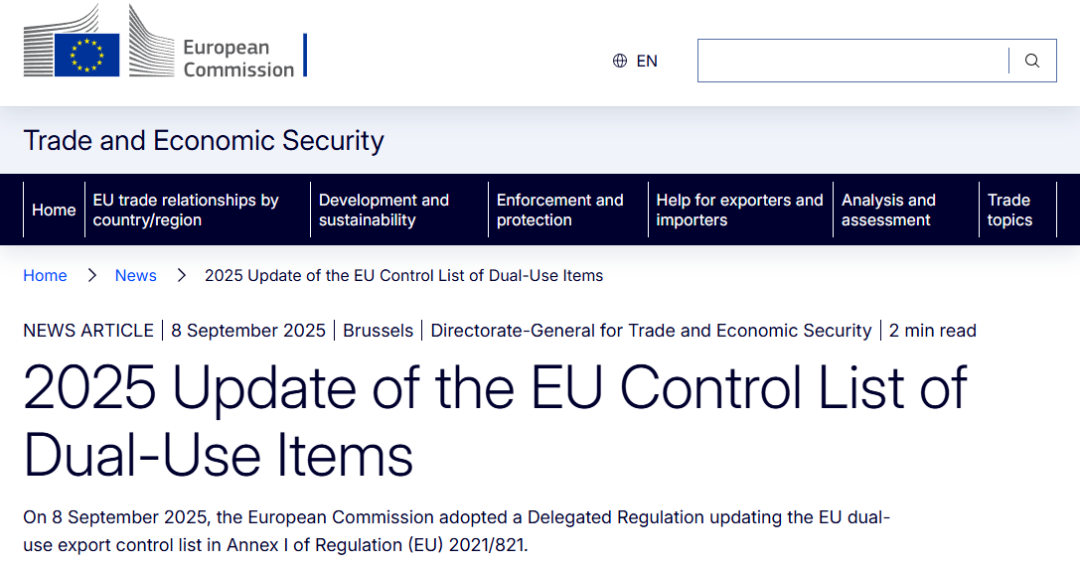Focus the site search text box

coord(852,61)
